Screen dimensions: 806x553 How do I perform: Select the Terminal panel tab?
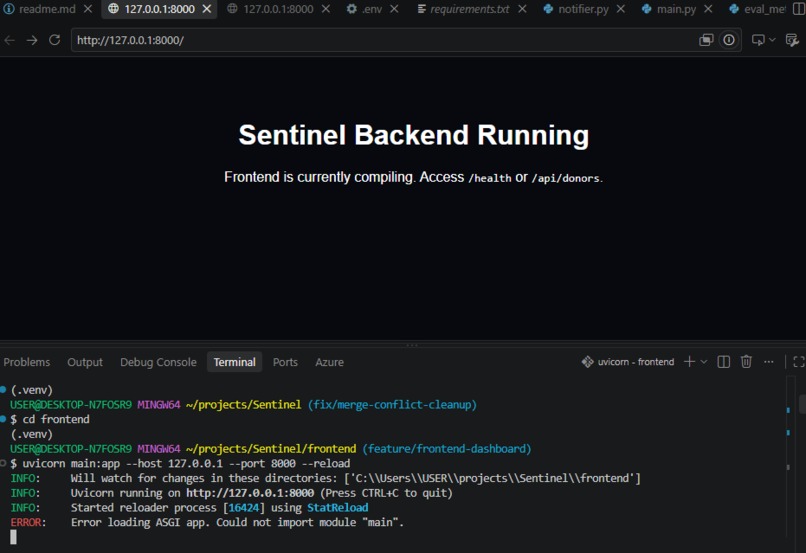[234, 362]
